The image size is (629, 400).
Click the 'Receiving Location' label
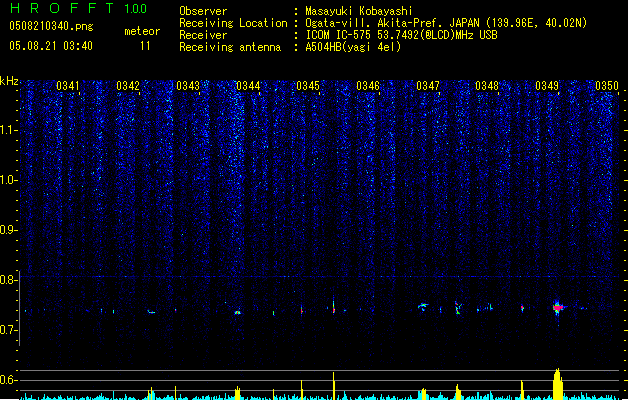(233, 23)
